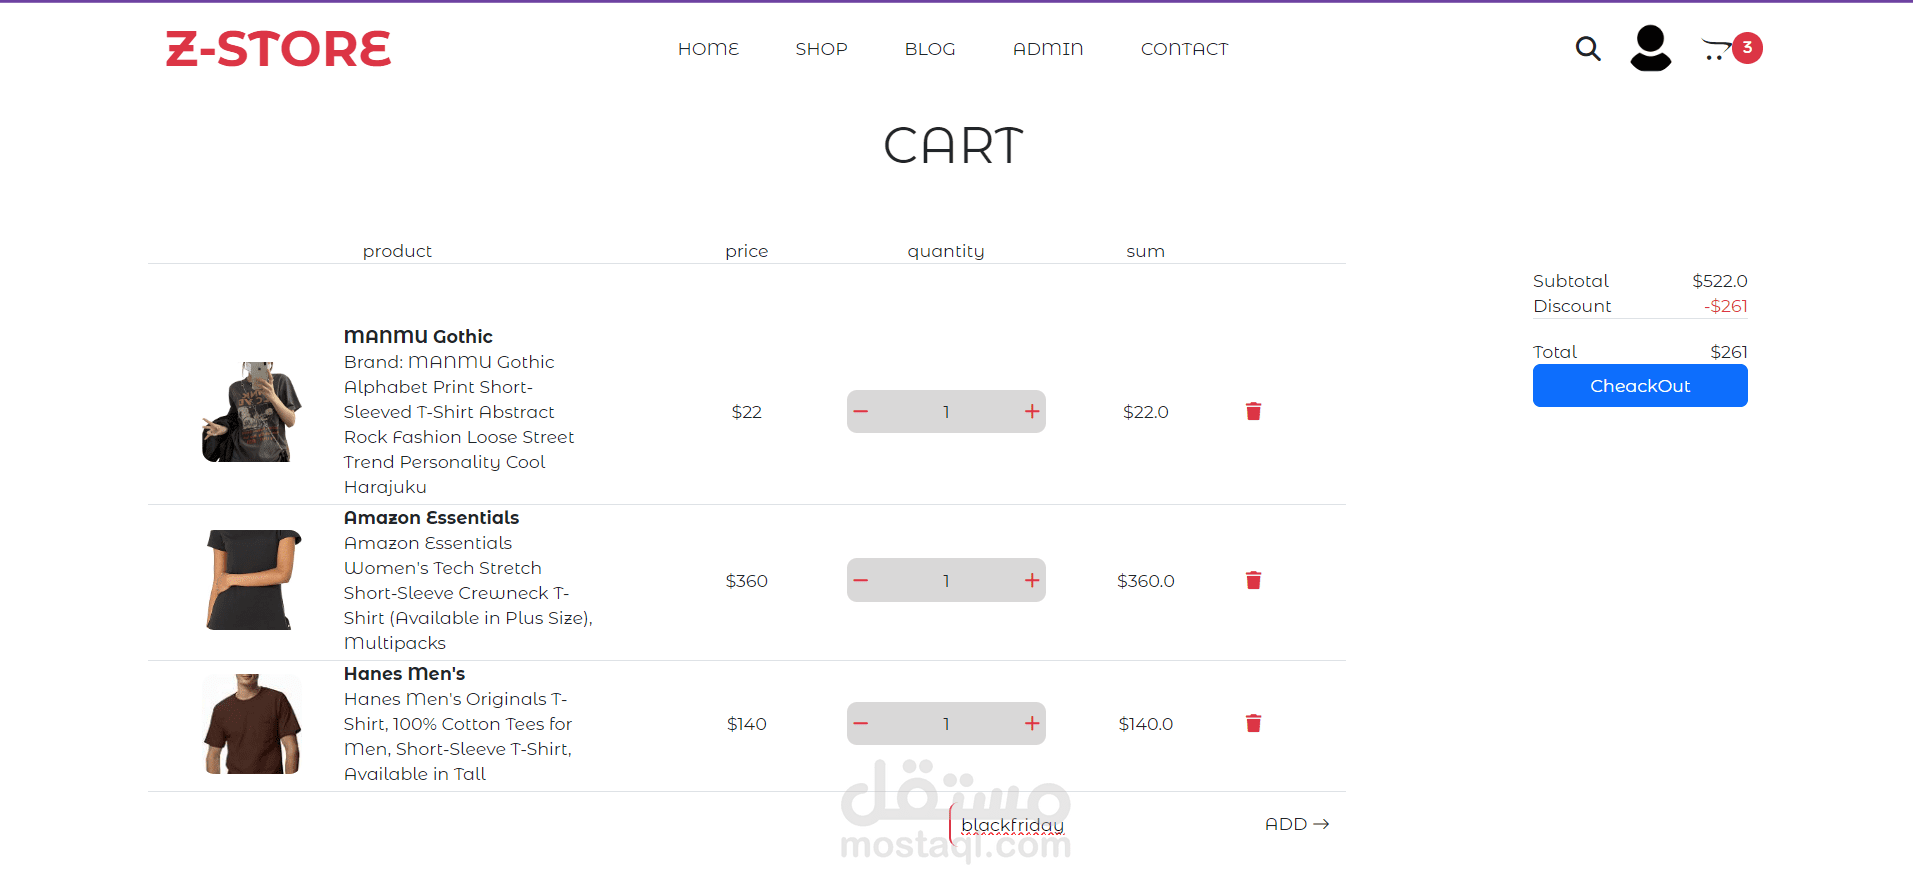Open the Amazon Essentials black shirt thumbnail

pos(252,580)
